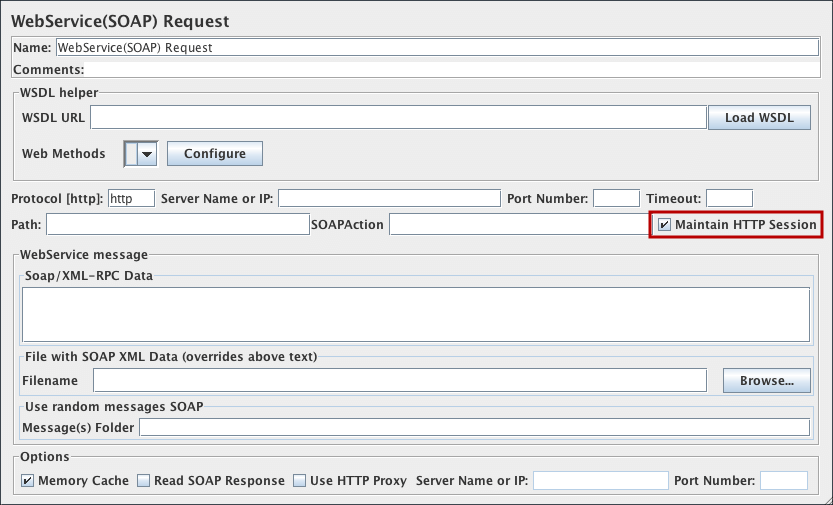833x505 pixels.
Task: Click inside the Soap/XML-RPC Data text area
Action: coord(415,315)
